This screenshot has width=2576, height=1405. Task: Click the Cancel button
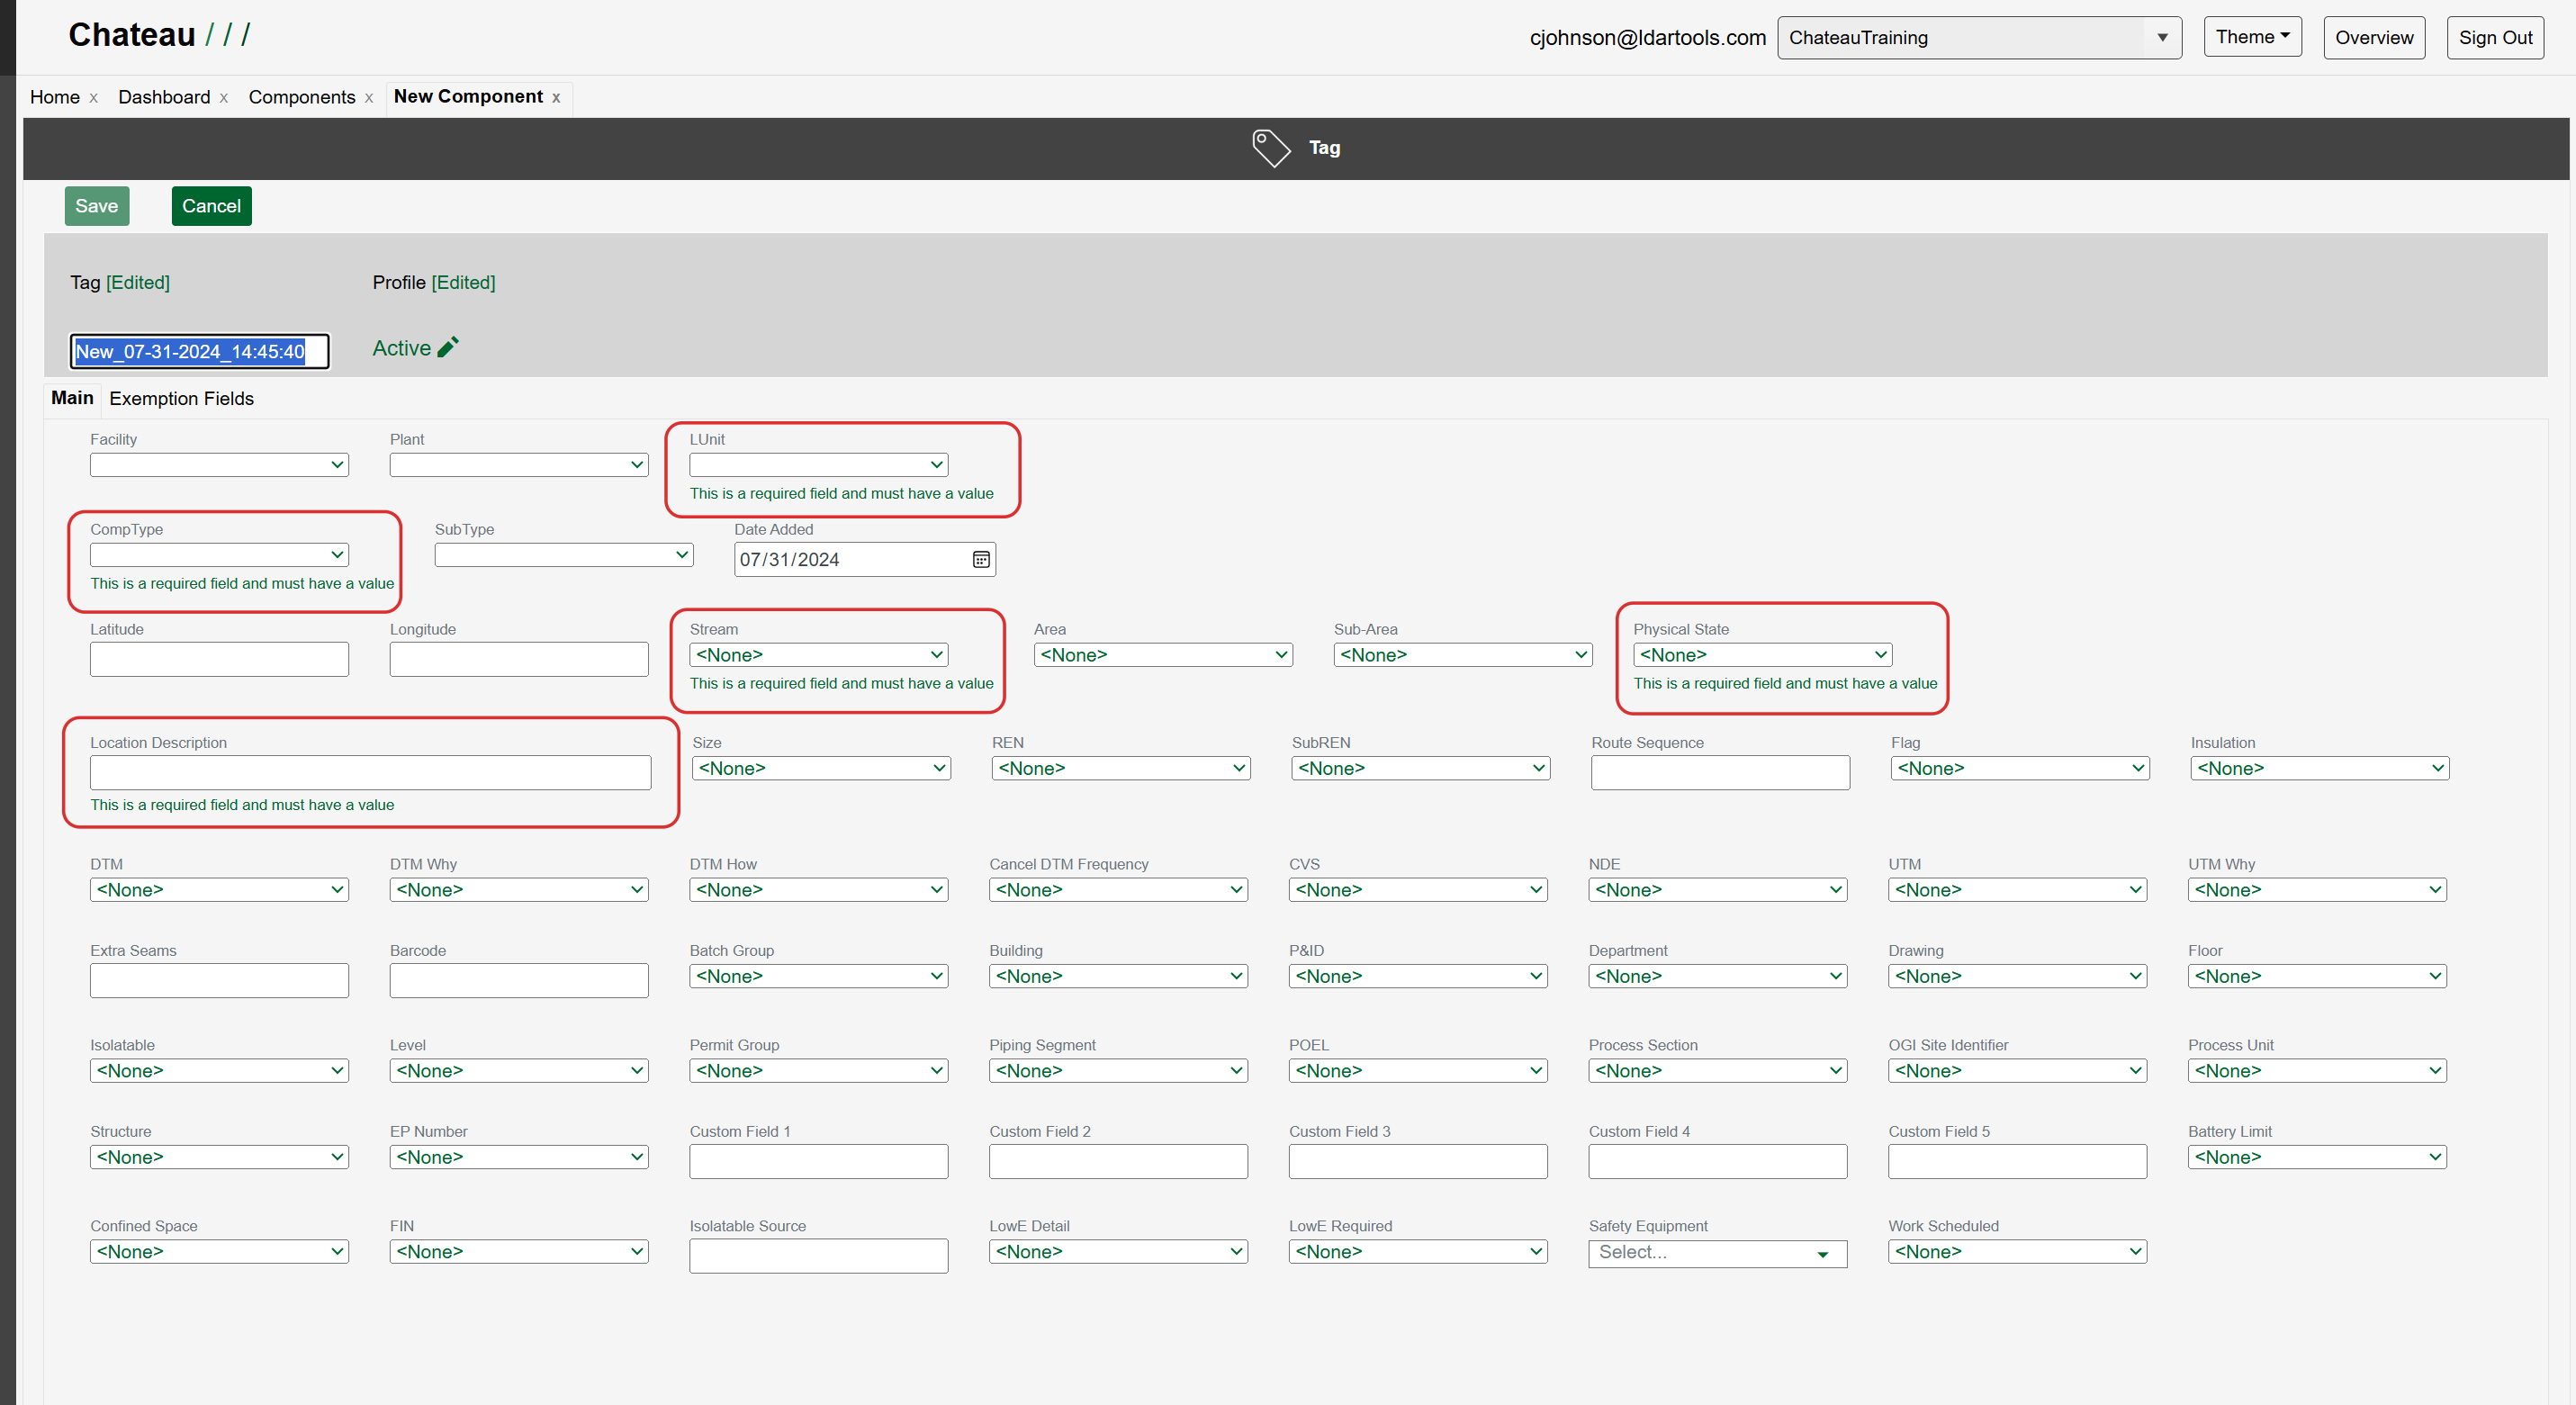211,206
